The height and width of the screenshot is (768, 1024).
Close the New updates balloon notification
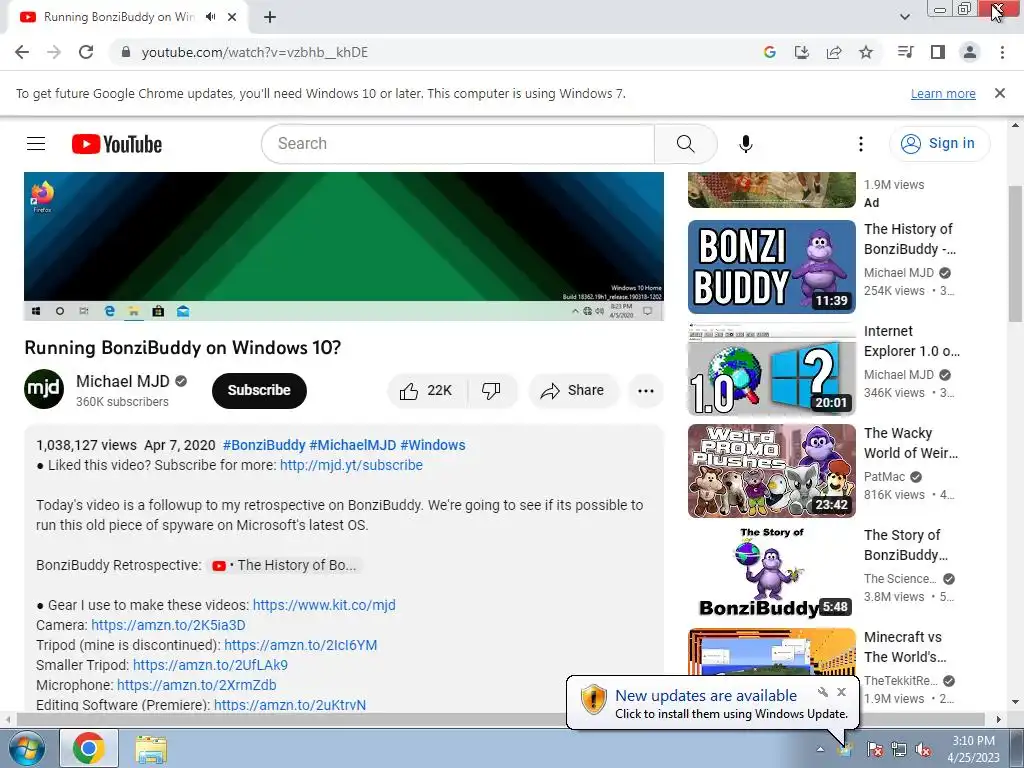(x=841, y=692)
